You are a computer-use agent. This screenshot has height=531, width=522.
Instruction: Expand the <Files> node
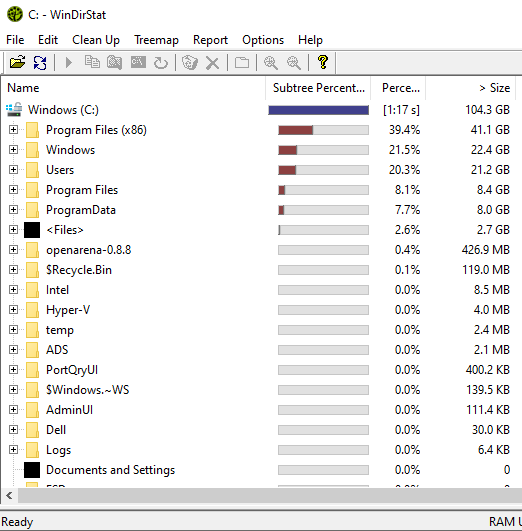point(13,229)
